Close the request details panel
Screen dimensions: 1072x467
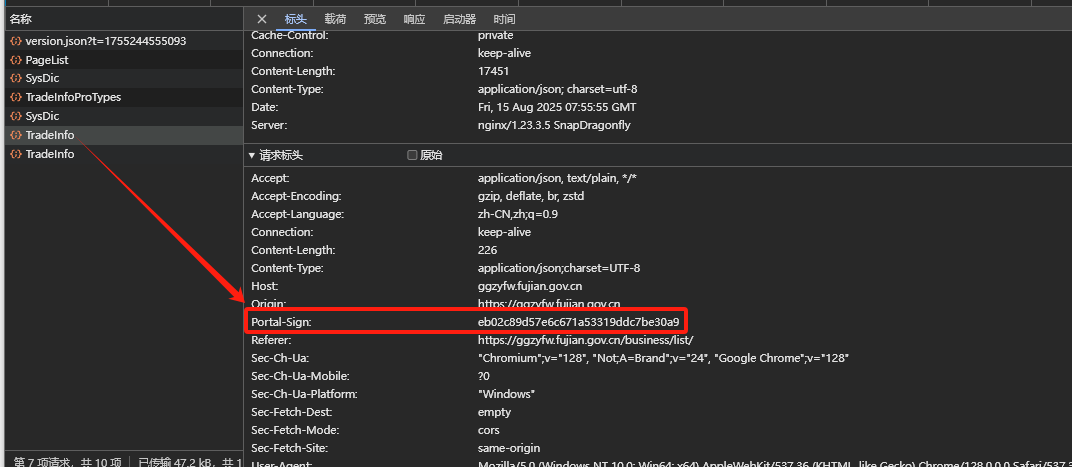pos(262,19)
